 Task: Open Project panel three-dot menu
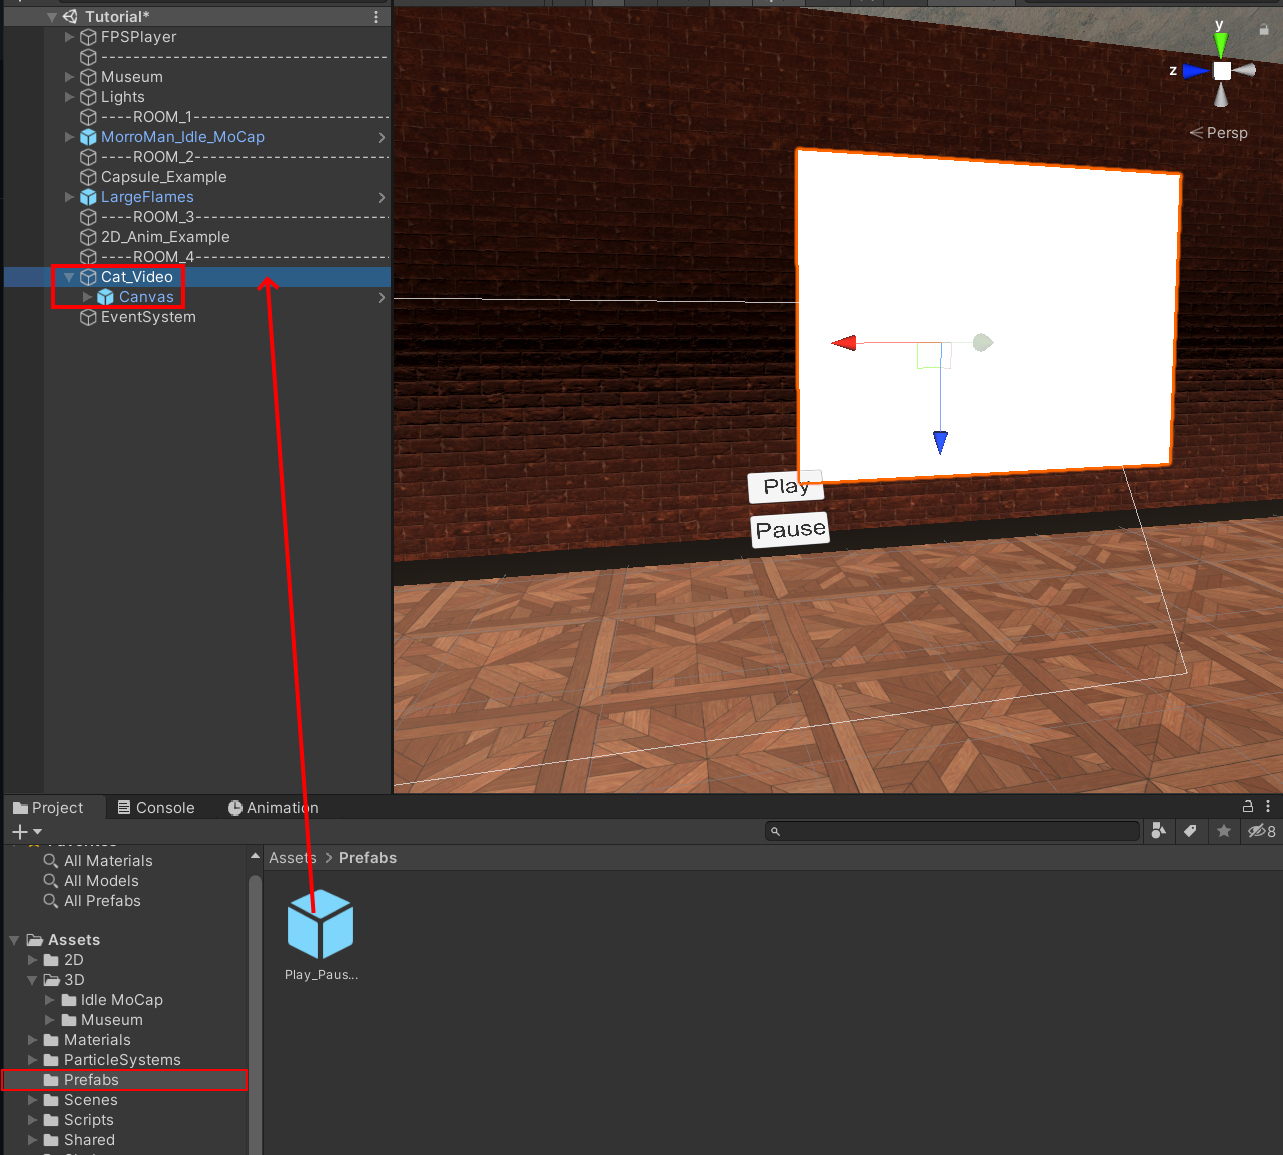(x=1268, y=806)
